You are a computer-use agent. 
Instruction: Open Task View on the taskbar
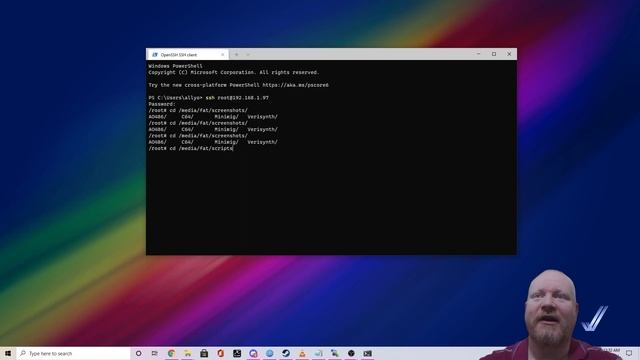[155, 353]
